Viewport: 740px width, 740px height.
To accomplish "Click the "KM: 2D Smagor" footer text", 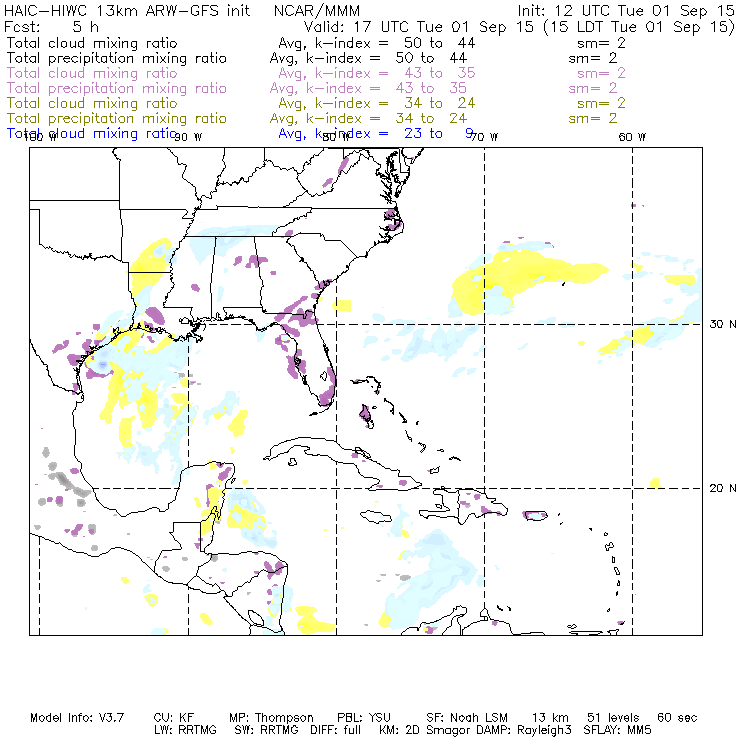I will (x=423, y=730).
